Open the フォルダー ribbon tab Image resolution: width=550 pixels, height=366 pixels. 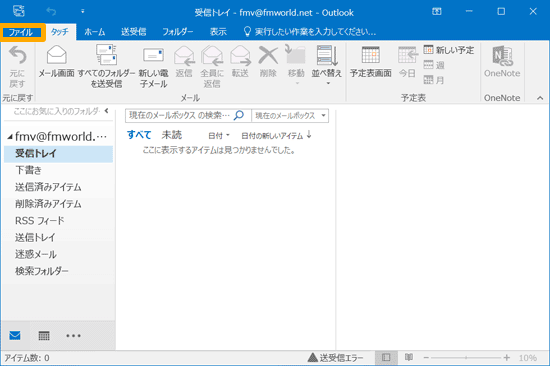177,32
